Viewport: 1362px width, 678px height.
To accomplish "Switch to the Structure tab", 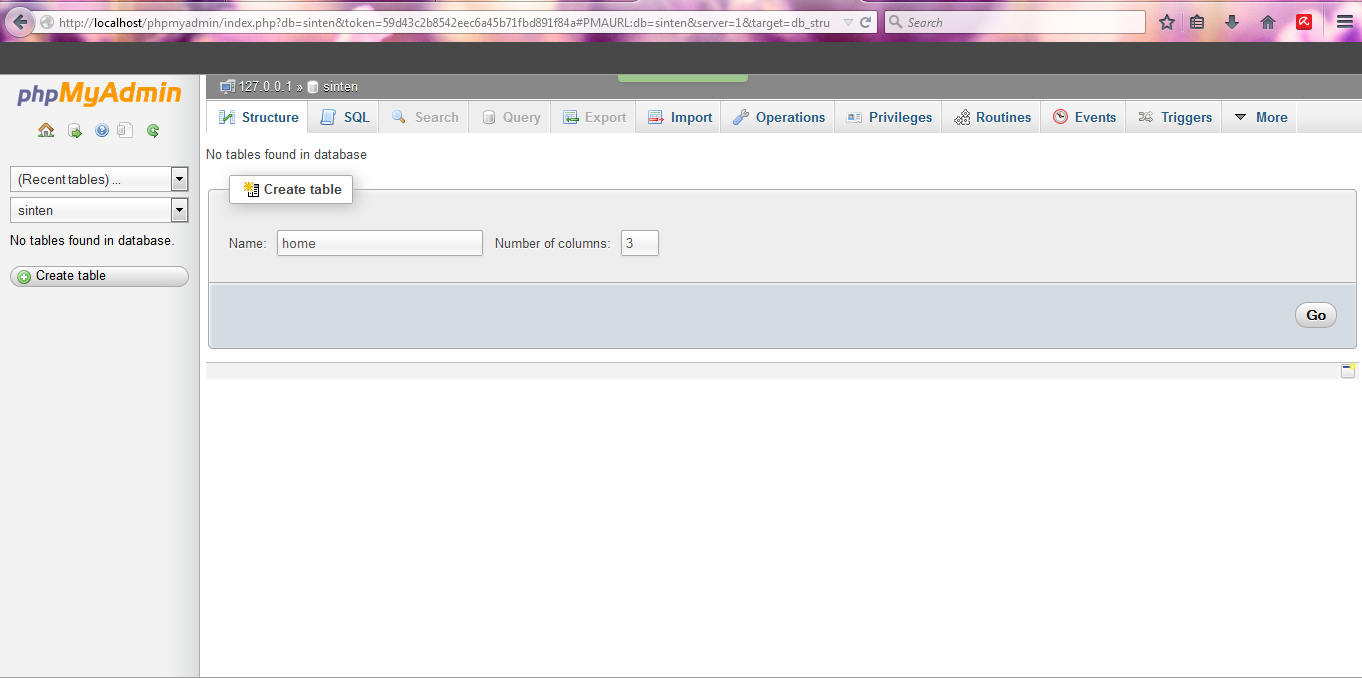I will 258,117.
